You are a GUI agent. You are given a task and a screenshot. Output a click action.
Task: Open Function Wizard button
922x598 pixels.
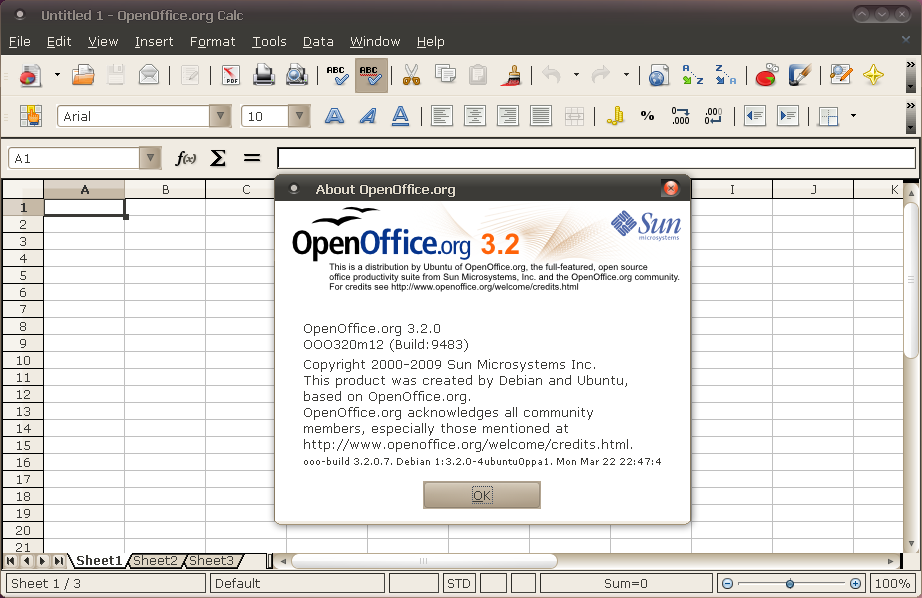tap(185, 158)
